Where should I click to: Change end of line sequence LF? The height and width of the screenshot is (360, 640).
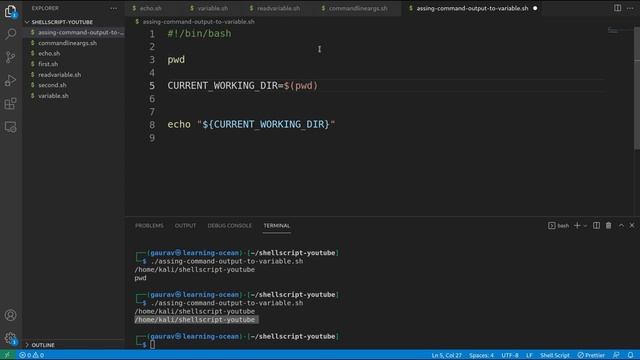click(x=529, y=355)
